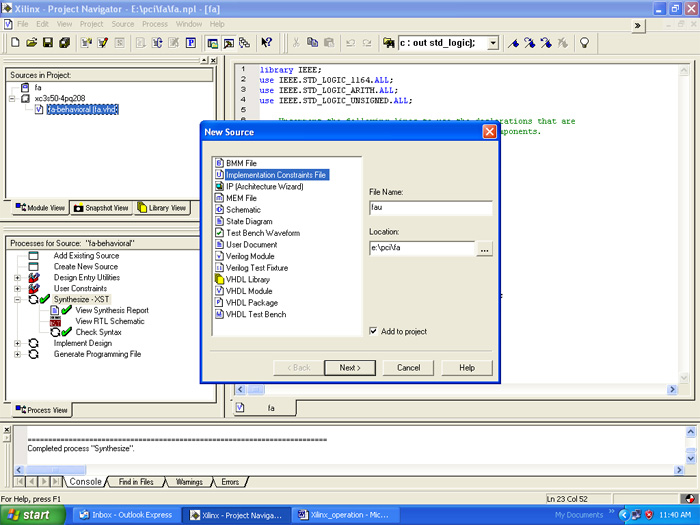The width and height of the screenshot is (700, 525).
Task: Click the Save All toolbar icon
Action: (65, 43)
